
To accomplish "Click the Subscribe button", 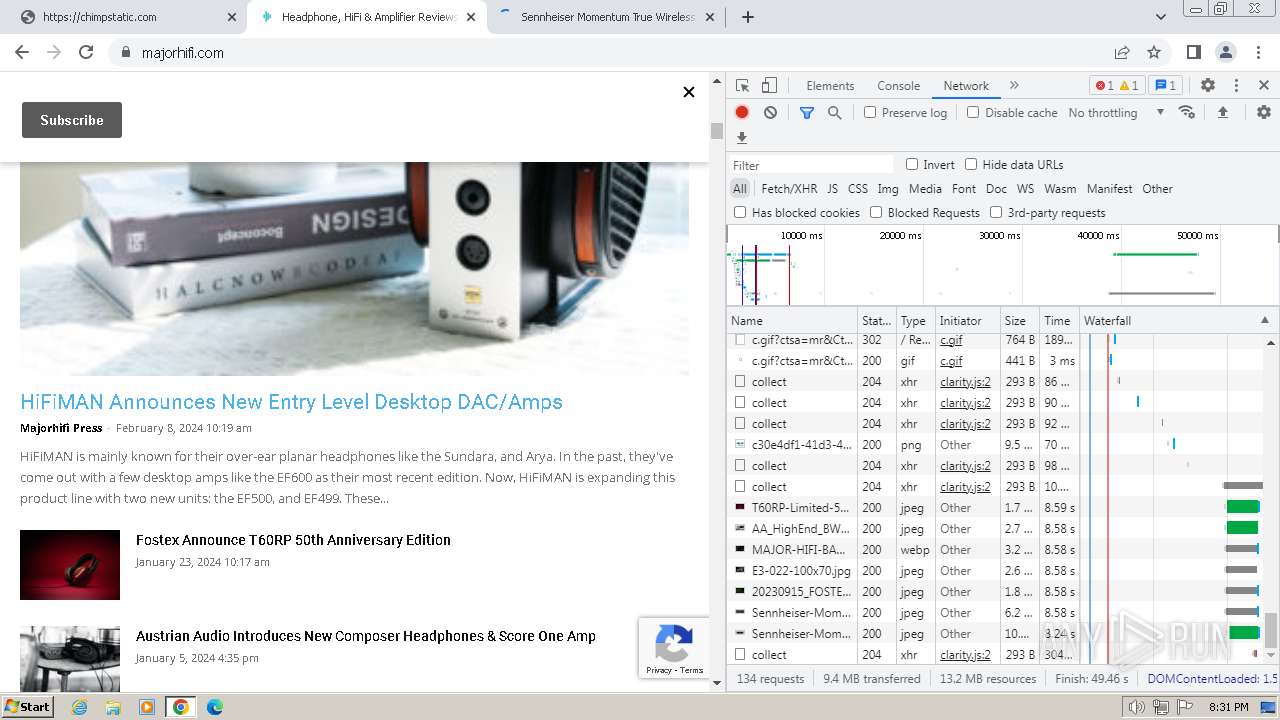I will click(x=72, y=120).
